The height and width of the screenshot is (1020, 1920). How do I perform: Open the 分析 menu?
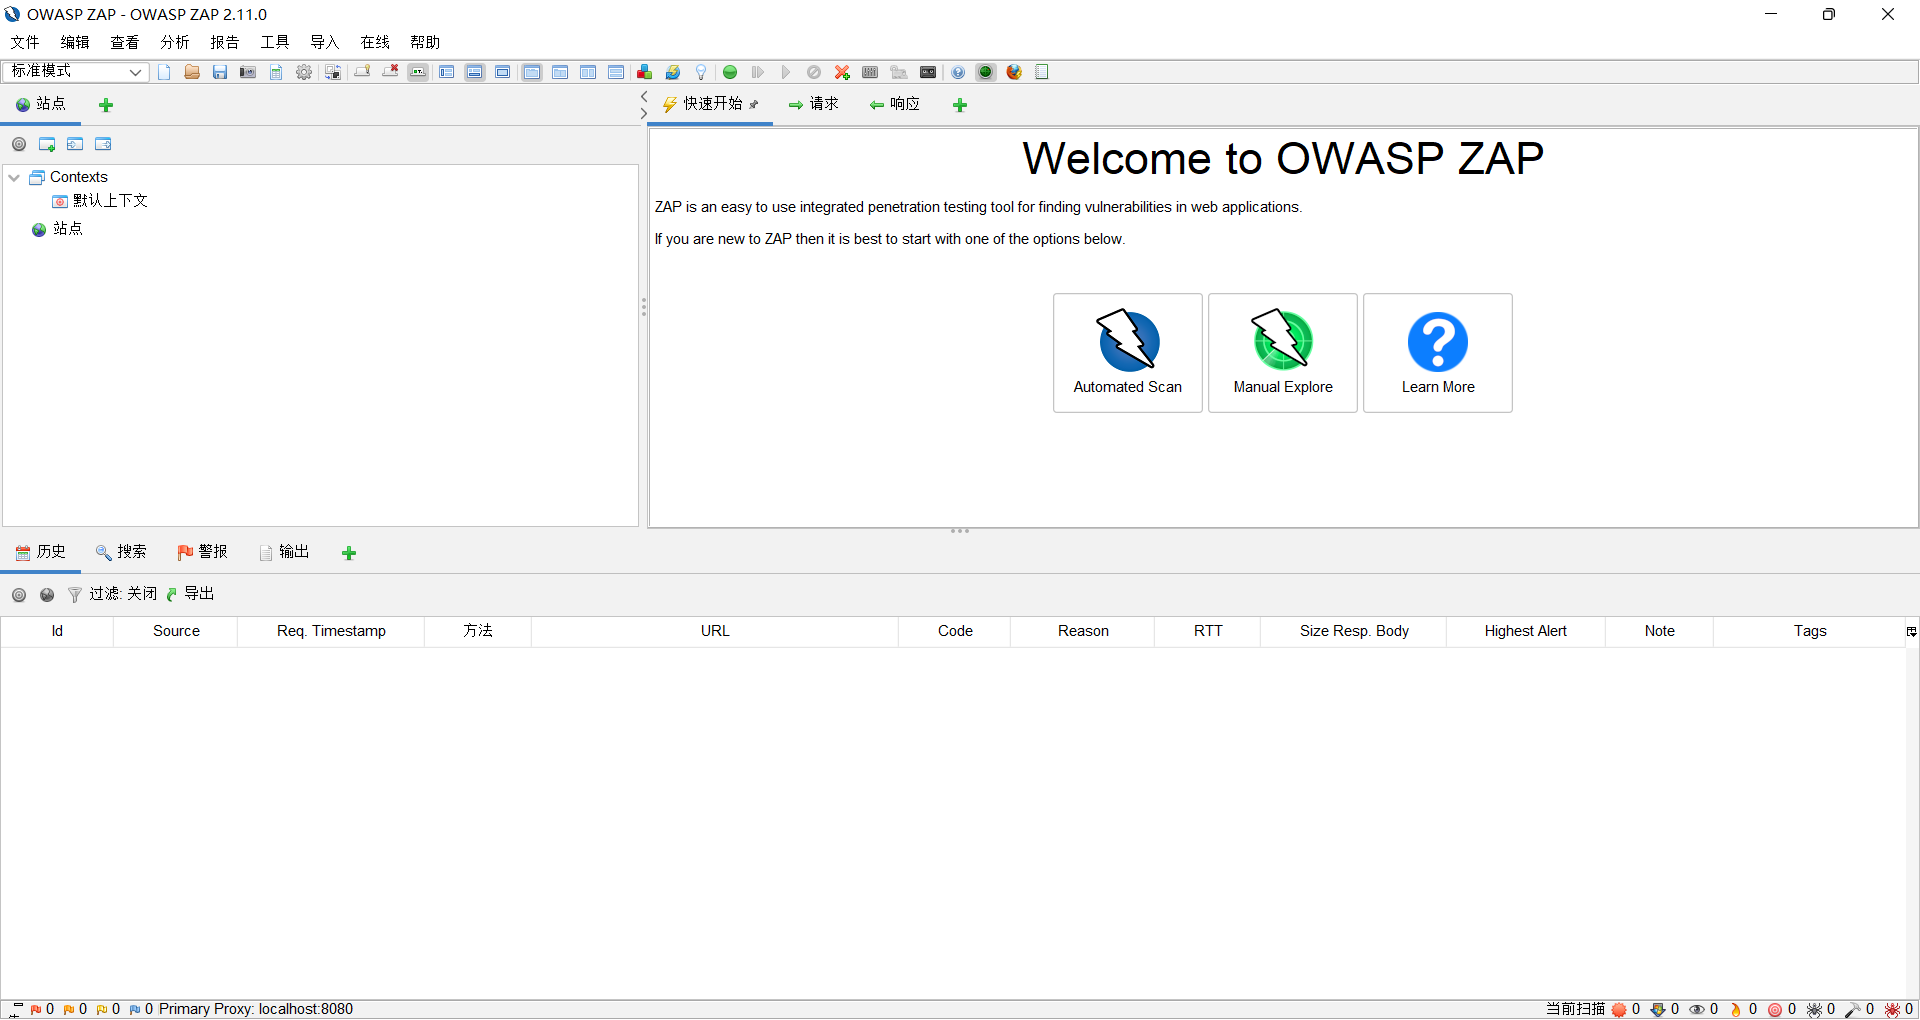[x=175, y=42]
